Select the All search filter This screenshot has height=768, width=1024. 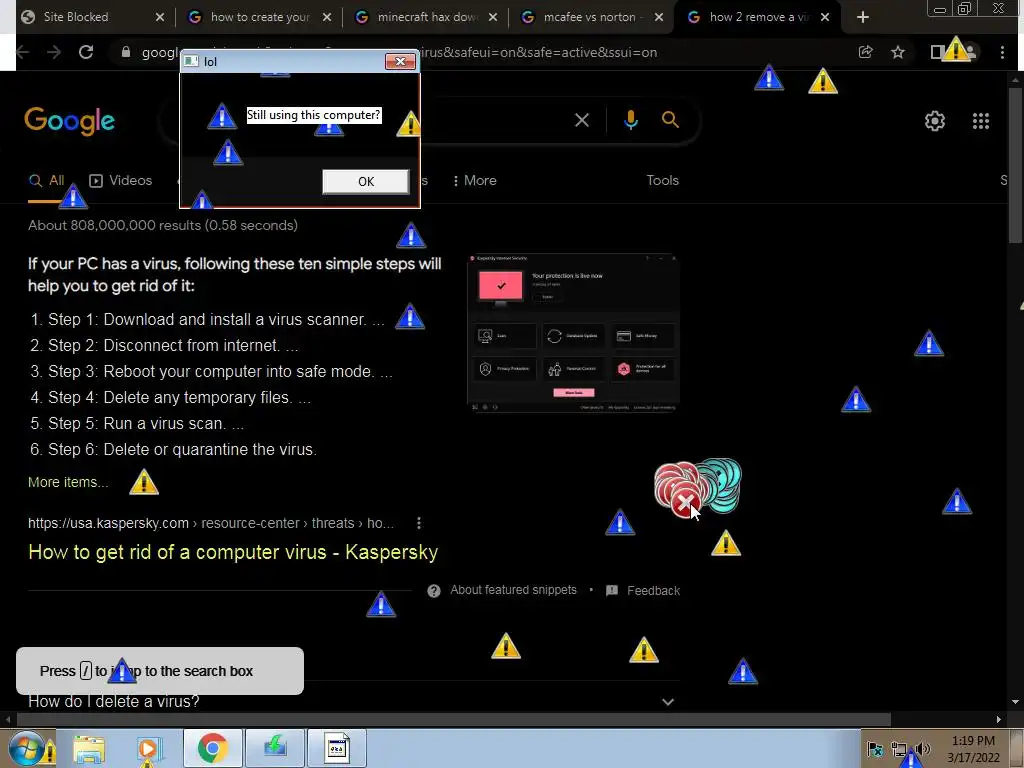point(46,181)
